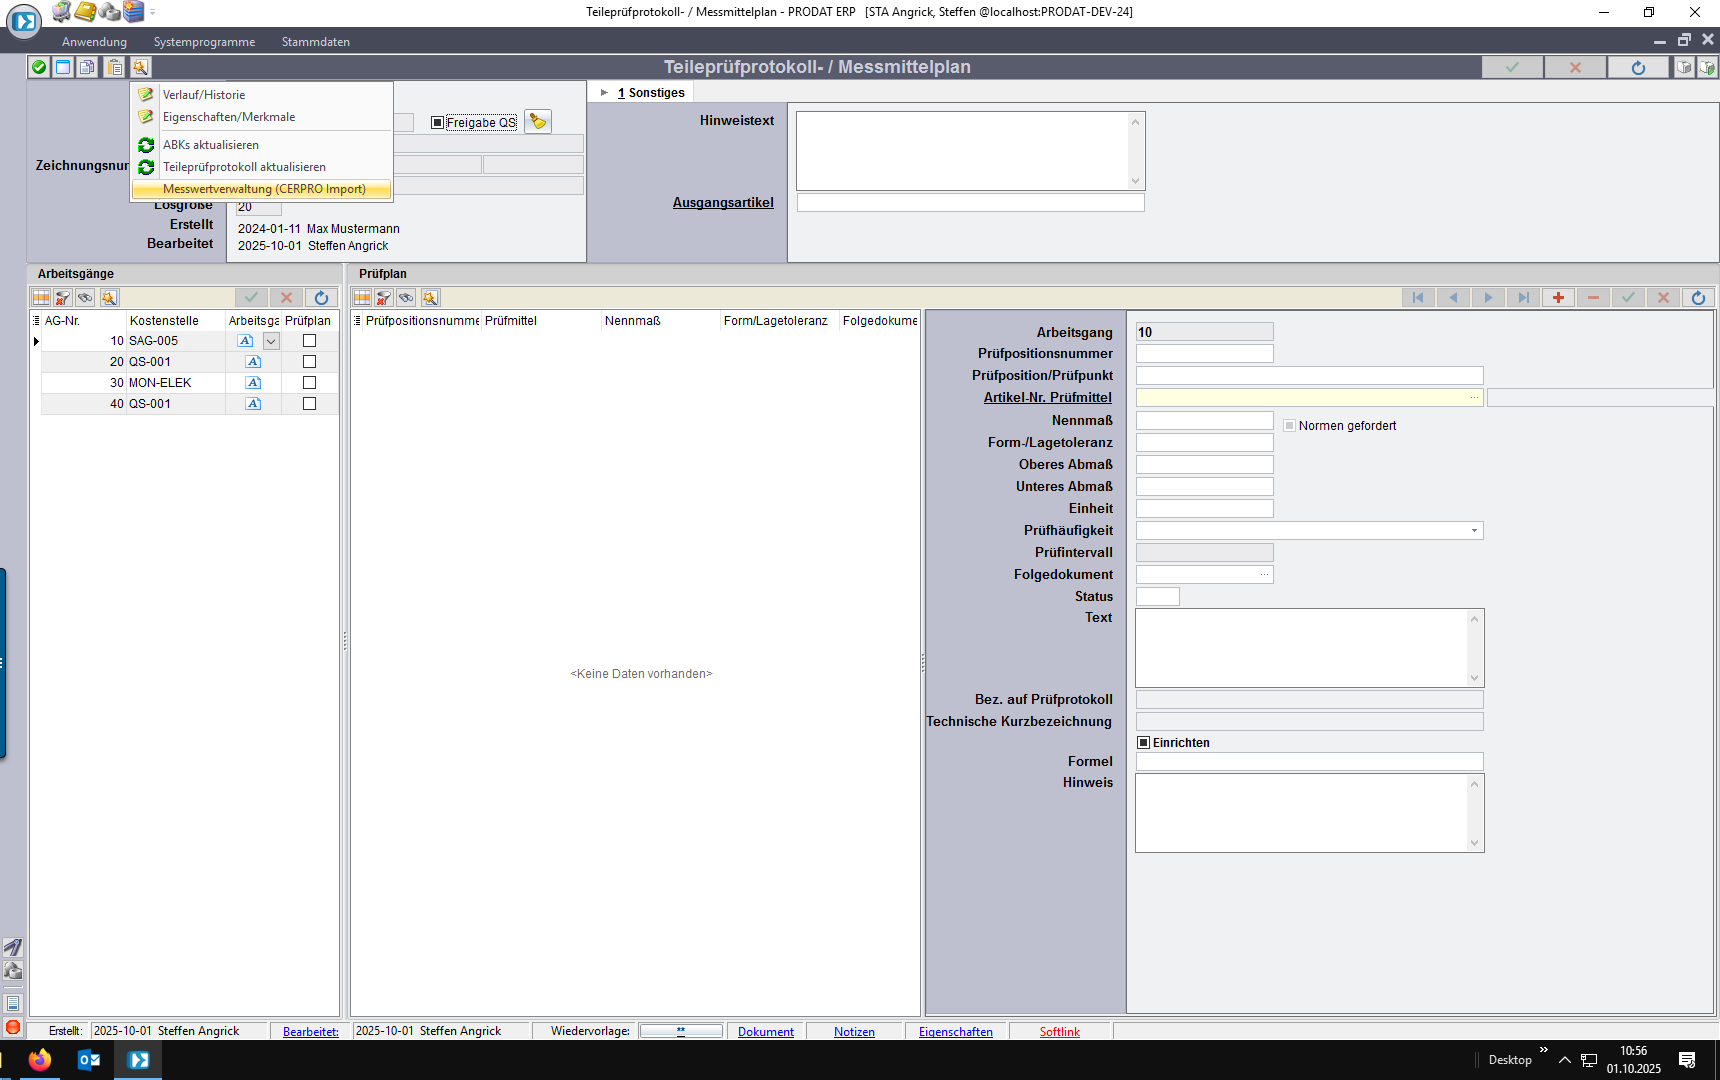Click the blue refresh button in title bar
Image resolution: width=1720 pixels, height=1080 pixels.
coord(1638,67)
